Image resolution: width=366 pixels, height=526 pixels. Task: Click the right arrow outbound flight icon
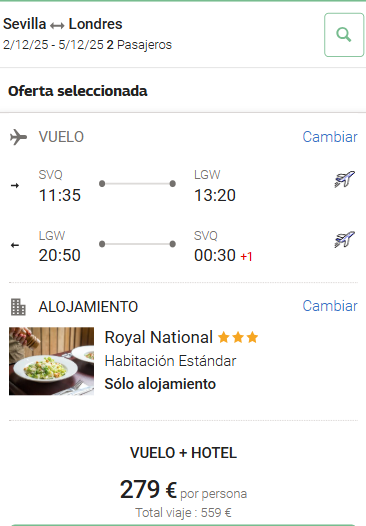tap(15, 185)
